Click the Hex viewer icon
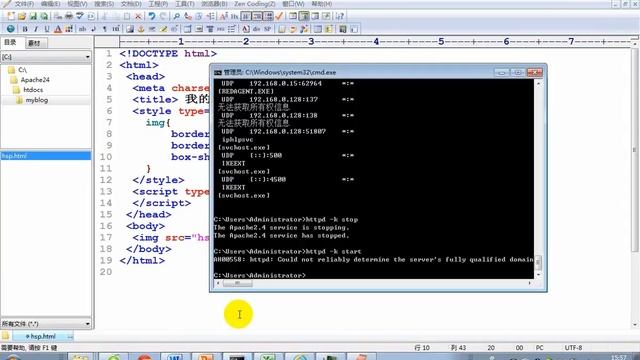Viewport: 640px width, 360px height. (234, 16)
